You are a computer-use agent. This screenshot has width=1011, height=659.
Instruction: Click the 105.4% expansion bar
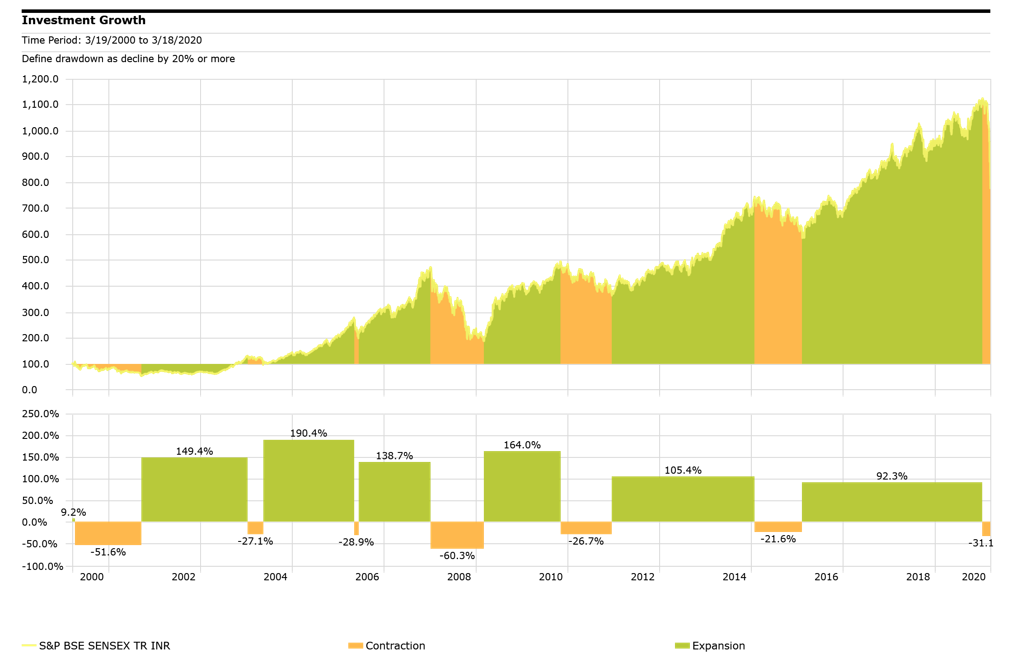682,499
